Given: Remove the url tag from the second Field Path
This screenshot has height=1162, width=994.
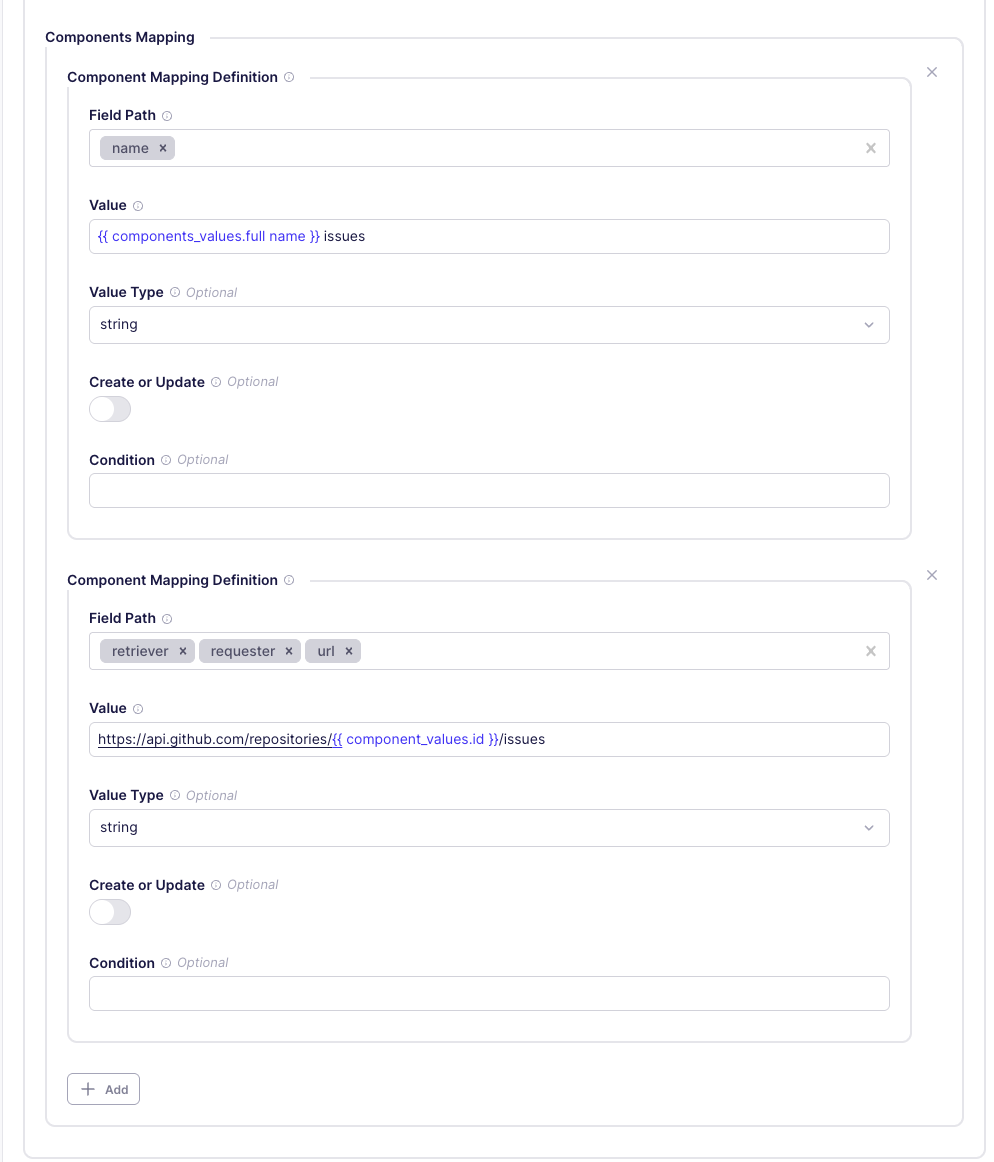Looking at the screenshot, I should point(349,651).
